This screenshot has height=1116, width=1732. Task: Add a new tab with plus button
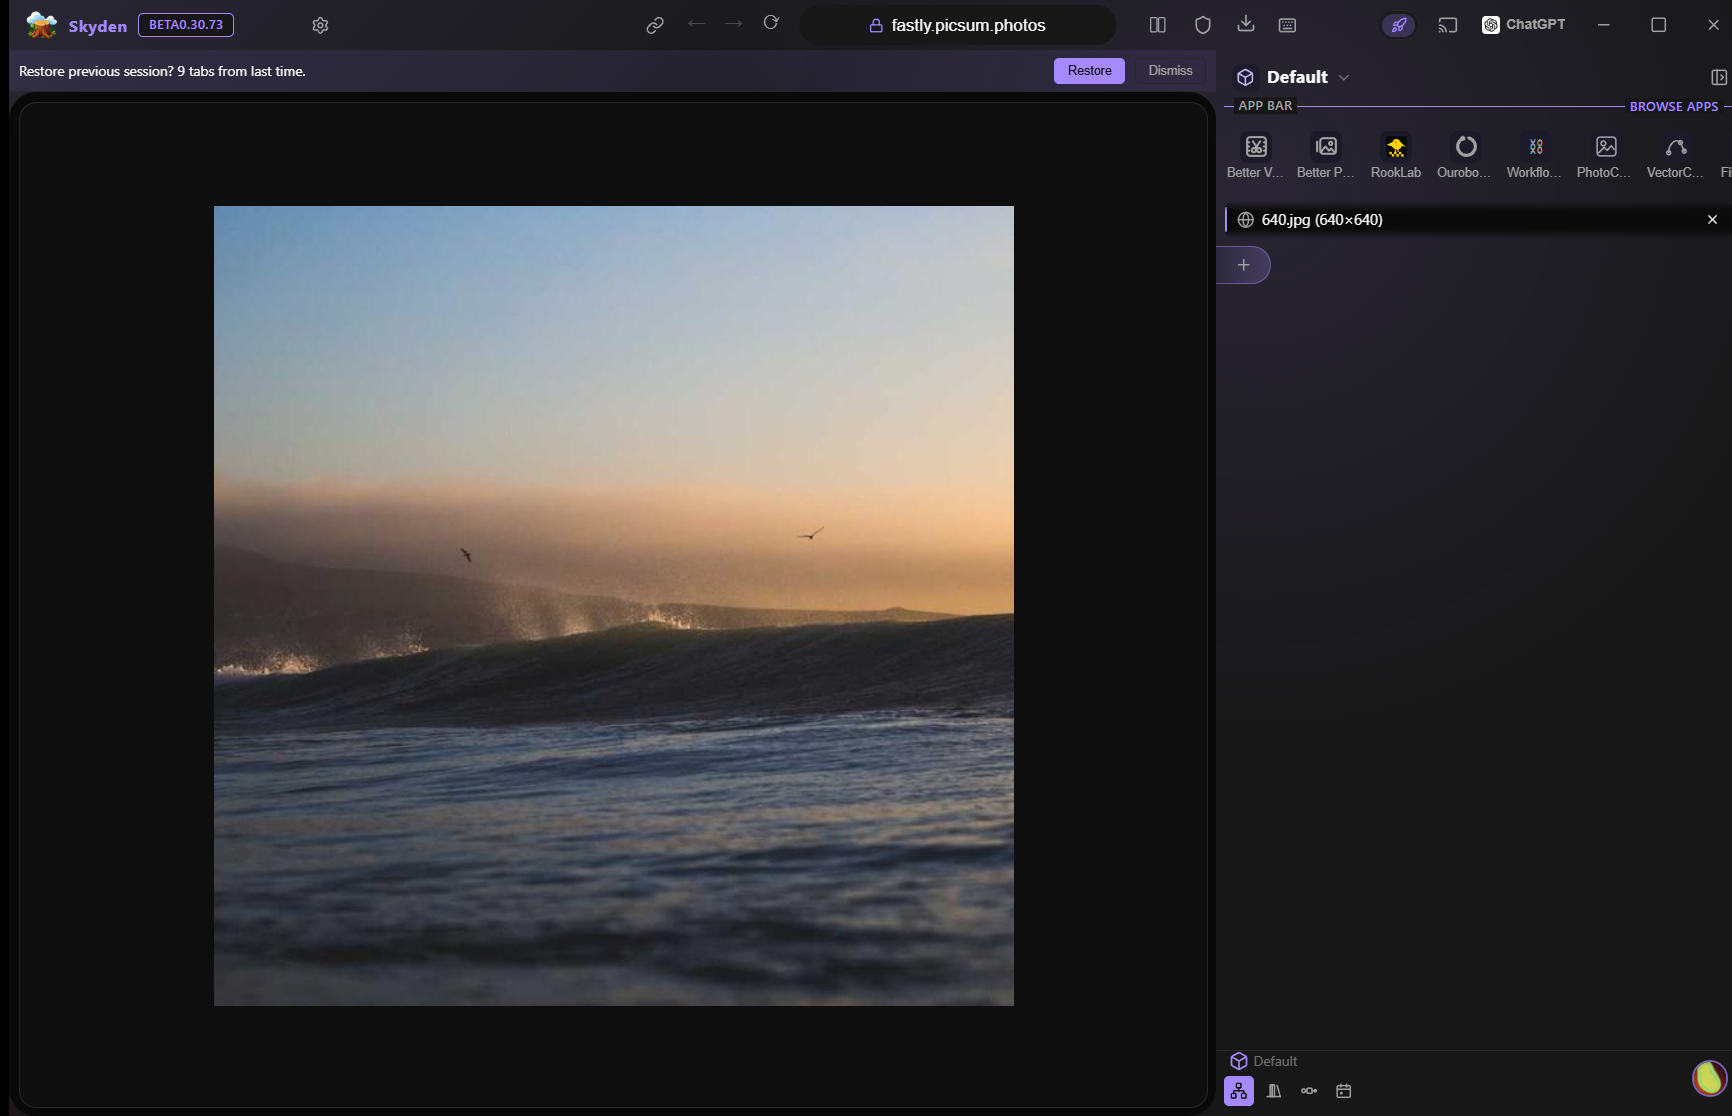coord(1244,265)
